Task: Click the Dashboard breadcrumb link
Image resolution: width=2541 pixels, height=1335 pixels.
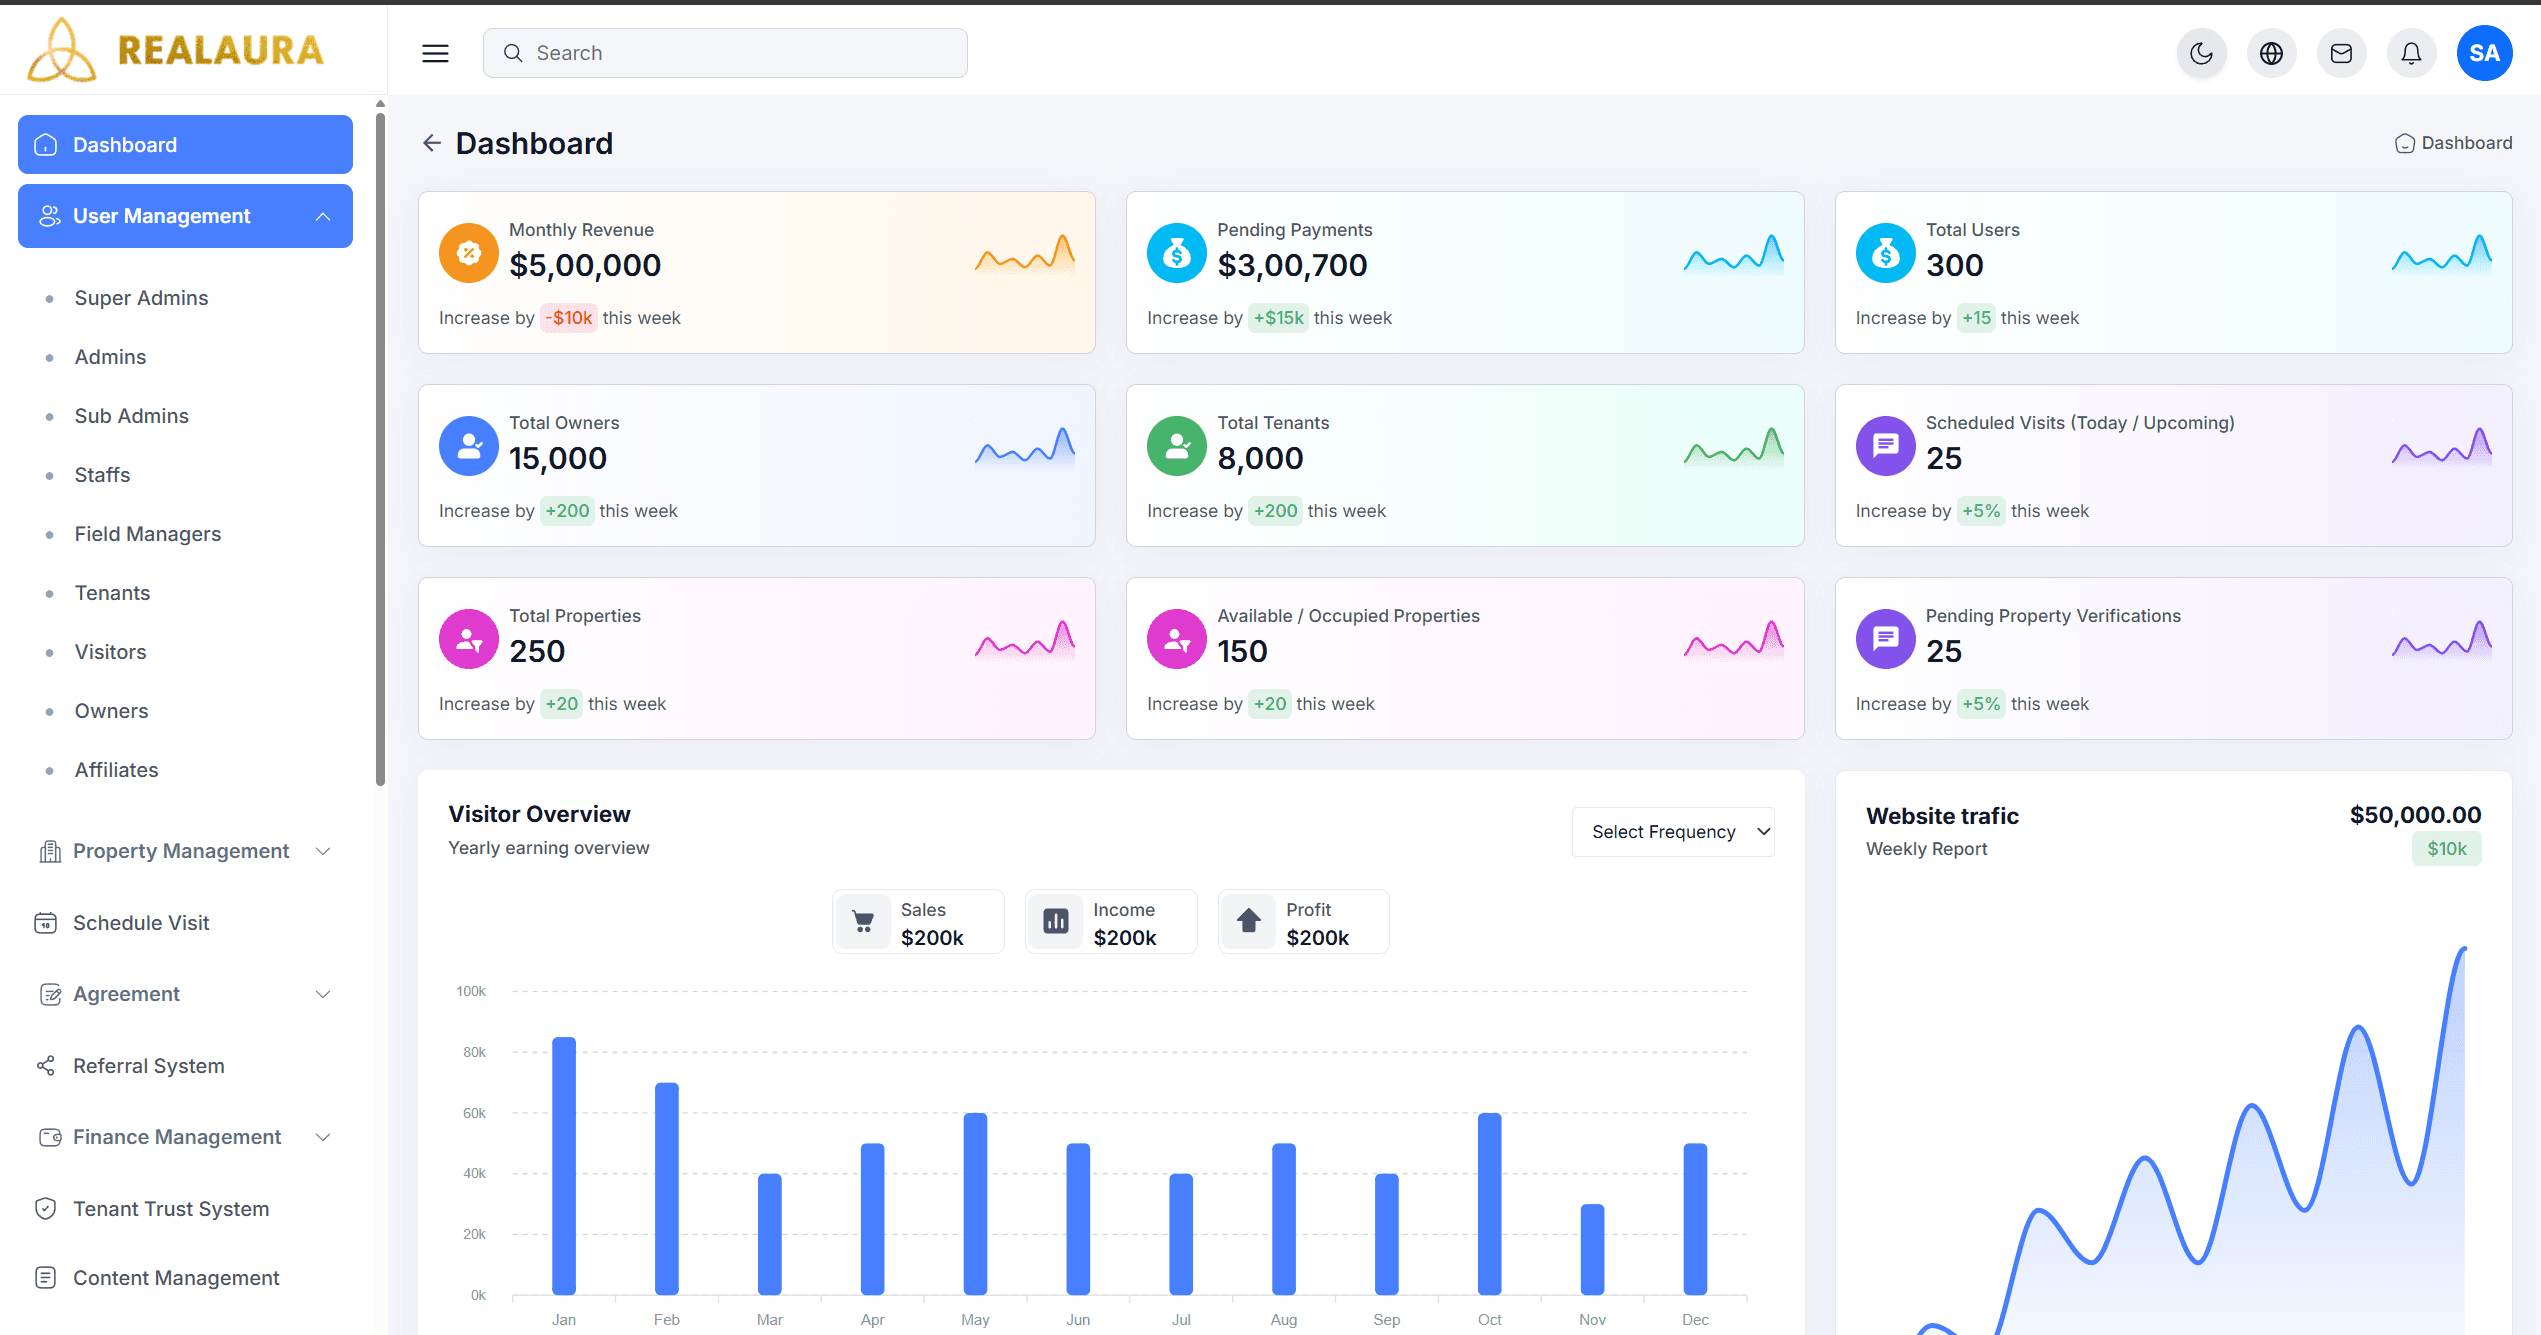Action: 2453,143
